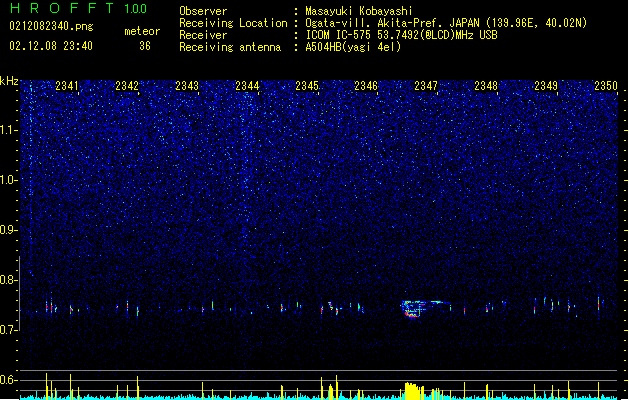The height and width of the screenshot is (400, 629).
Task: Click the meteor label
Action: tap(142, 31)
